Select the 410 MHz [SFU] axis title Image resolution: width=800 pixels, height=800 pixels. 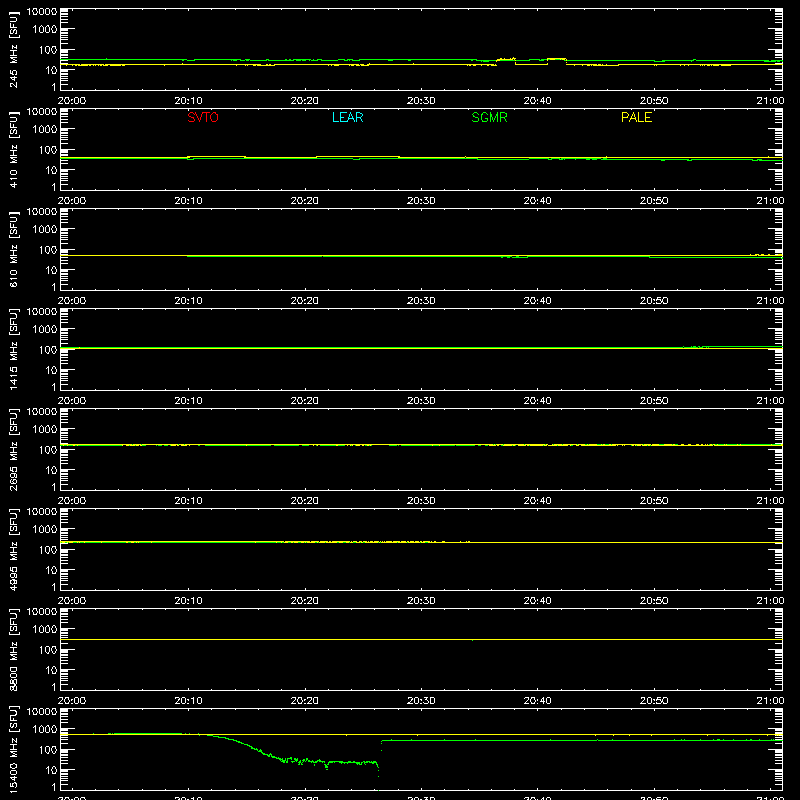tap(13, 149)
